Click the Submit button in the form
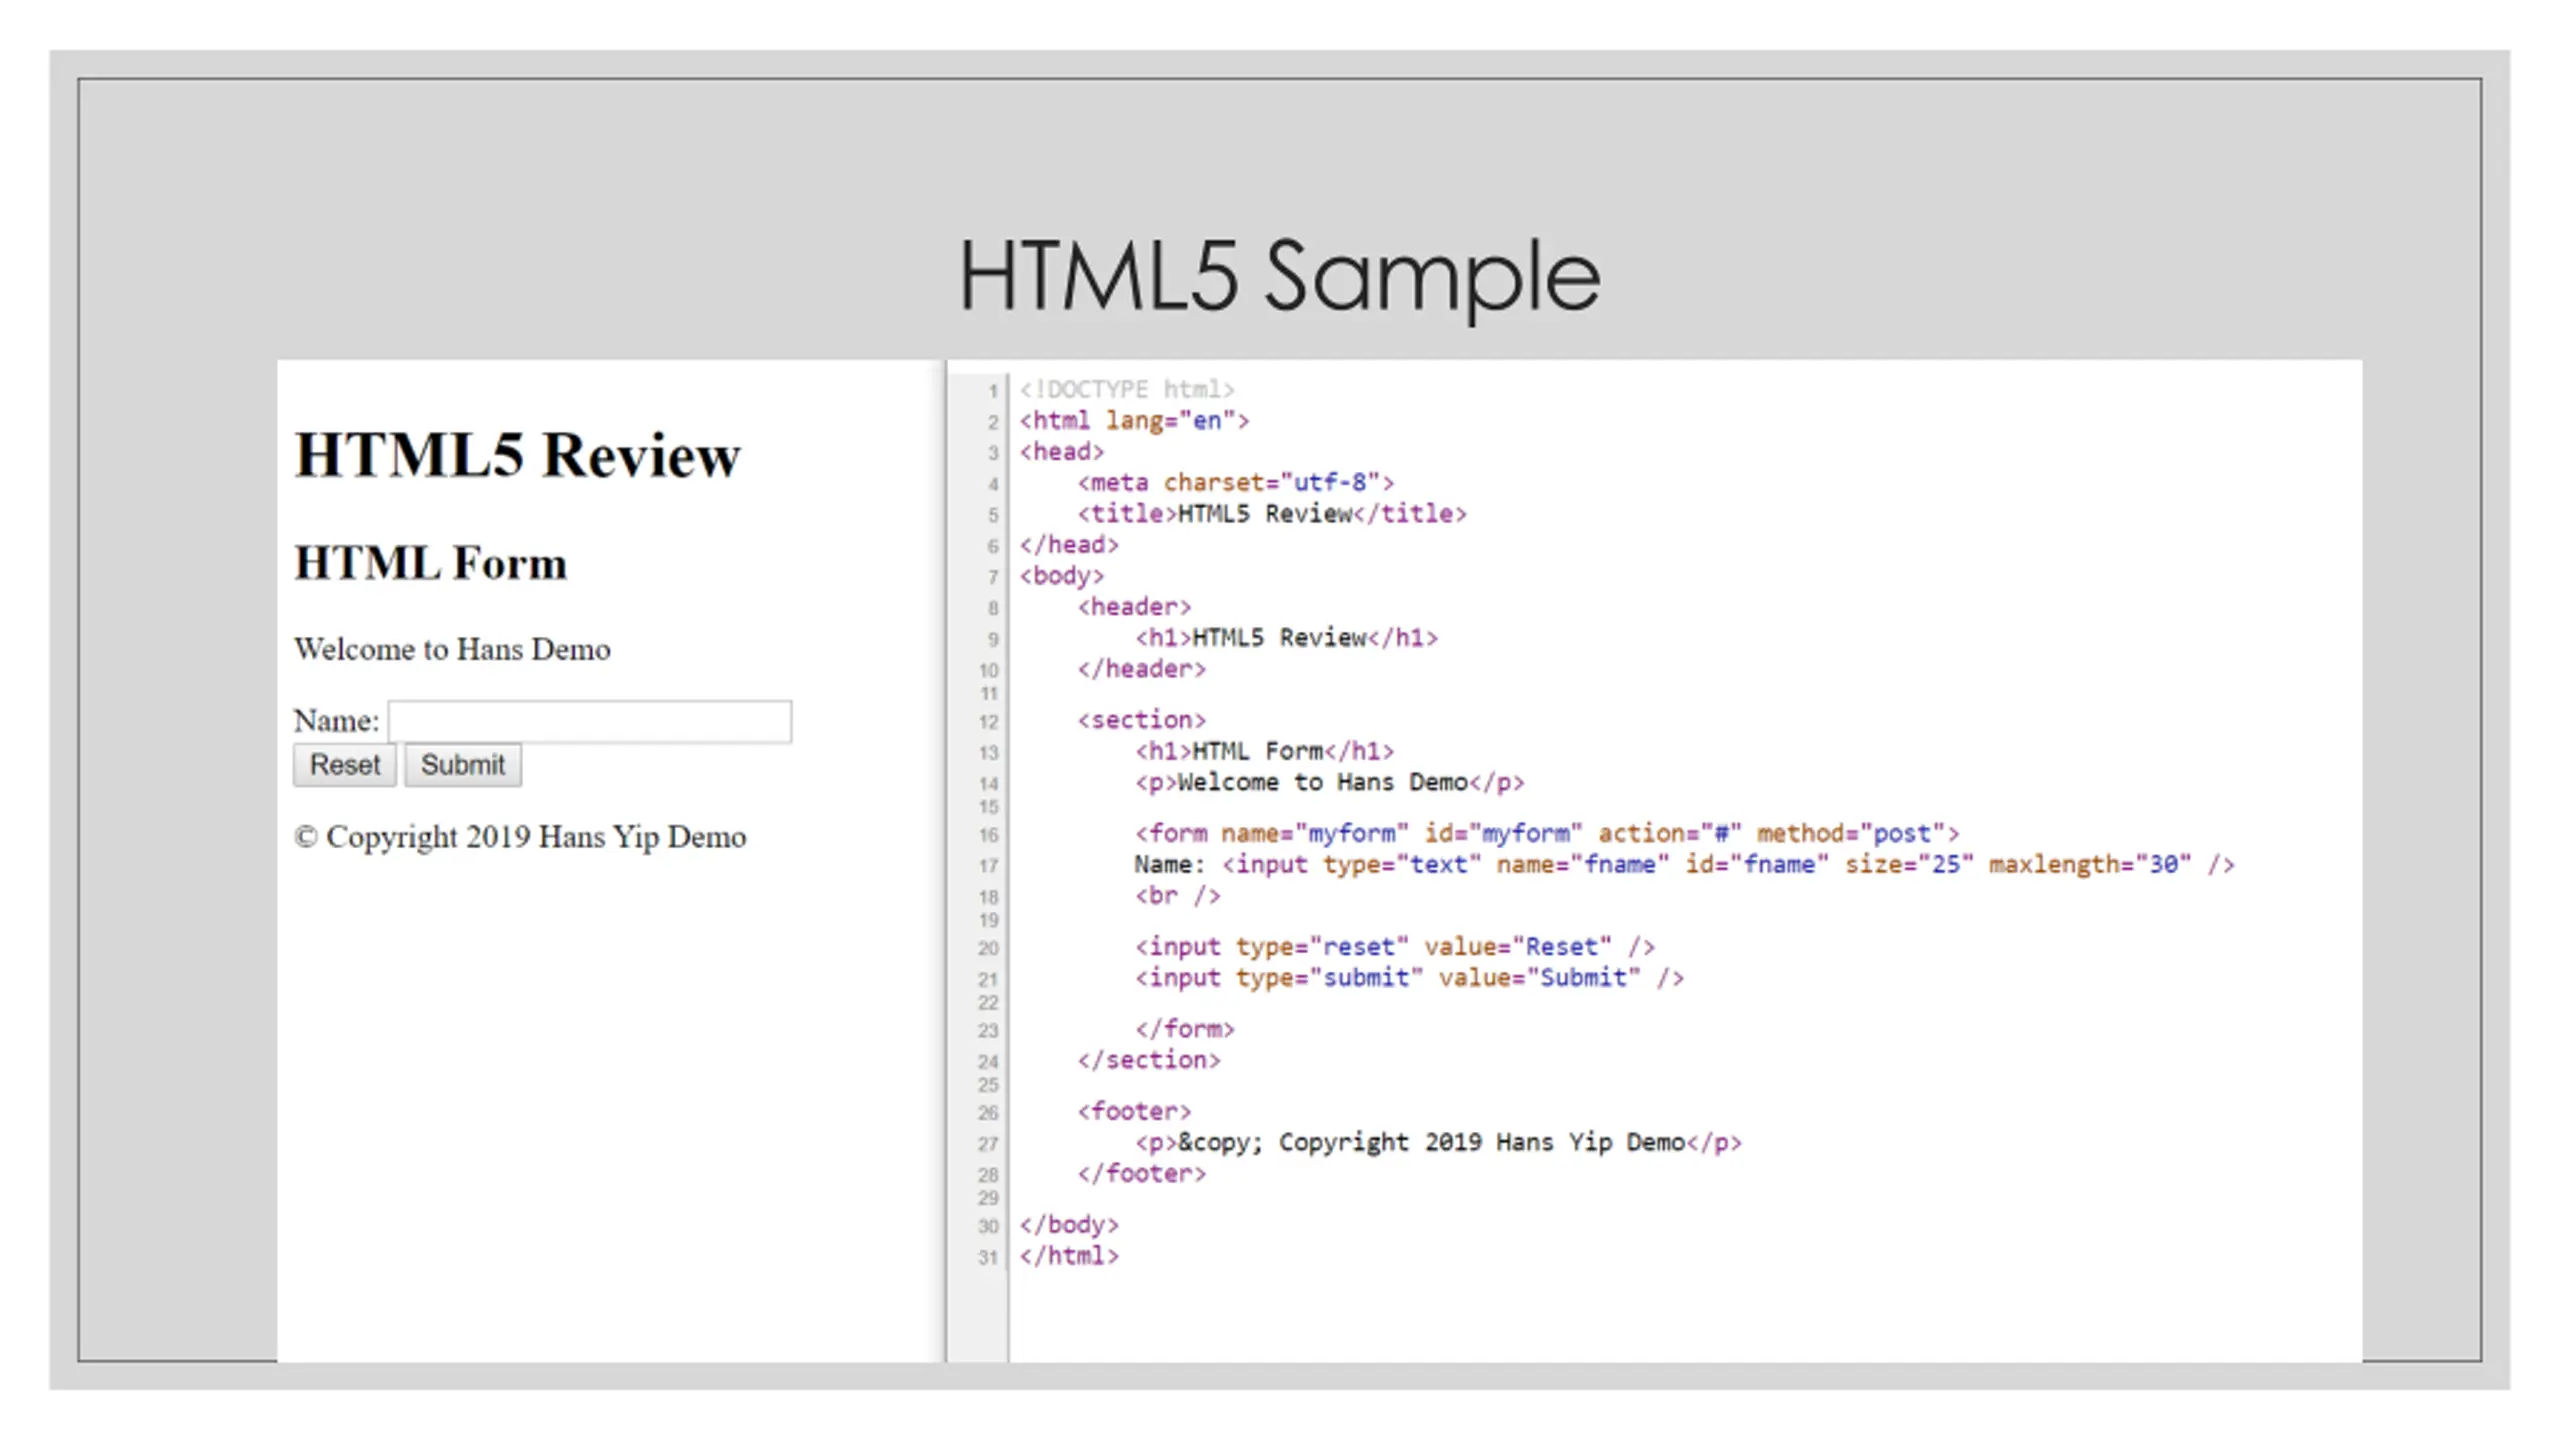This screenshot has height=1440, width=2560. pyautogui.click(x=462, y=765)
